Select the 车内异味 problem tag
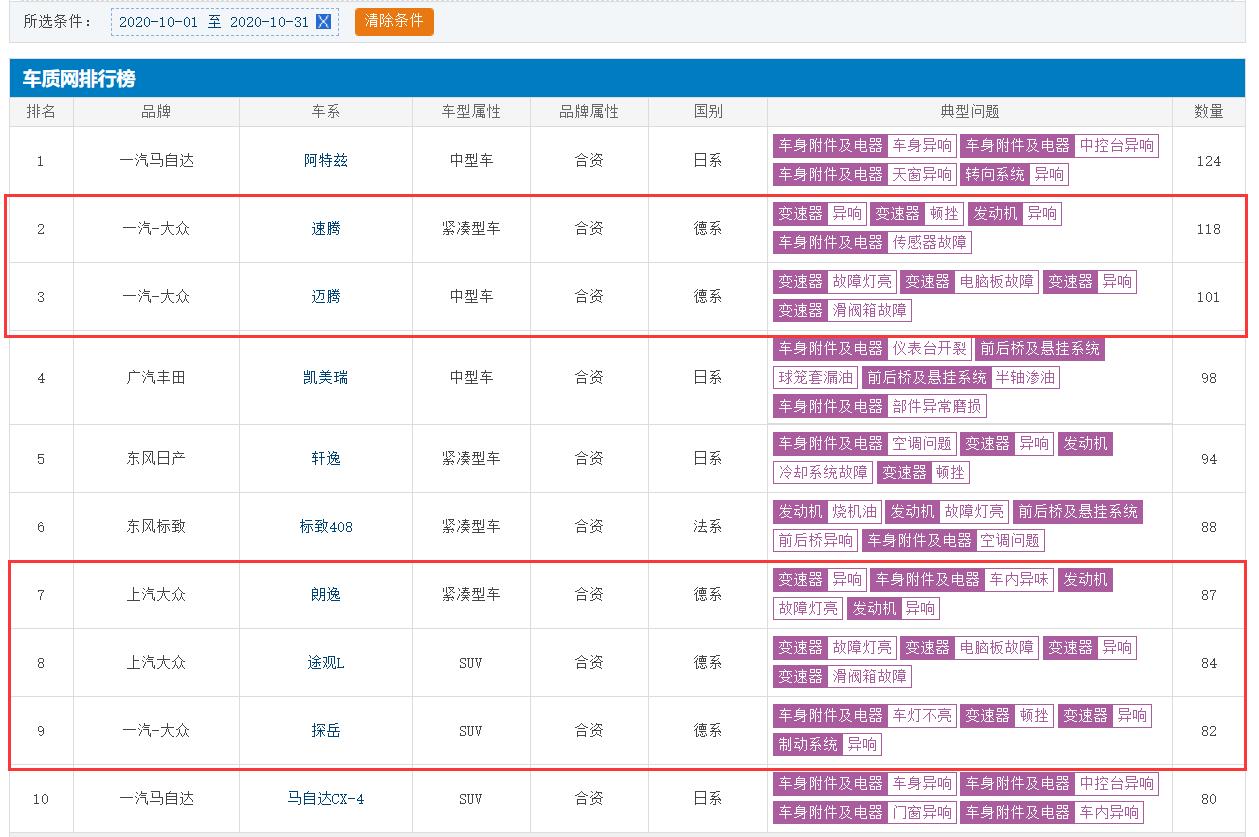This screenshot has width=1259, height=837. point(962,579)
